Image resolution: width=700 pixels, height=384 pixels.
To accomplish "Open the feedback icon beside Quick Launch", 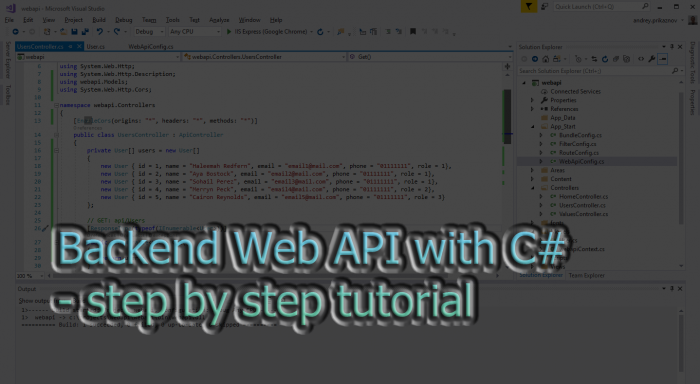I will tap(545, 6).
